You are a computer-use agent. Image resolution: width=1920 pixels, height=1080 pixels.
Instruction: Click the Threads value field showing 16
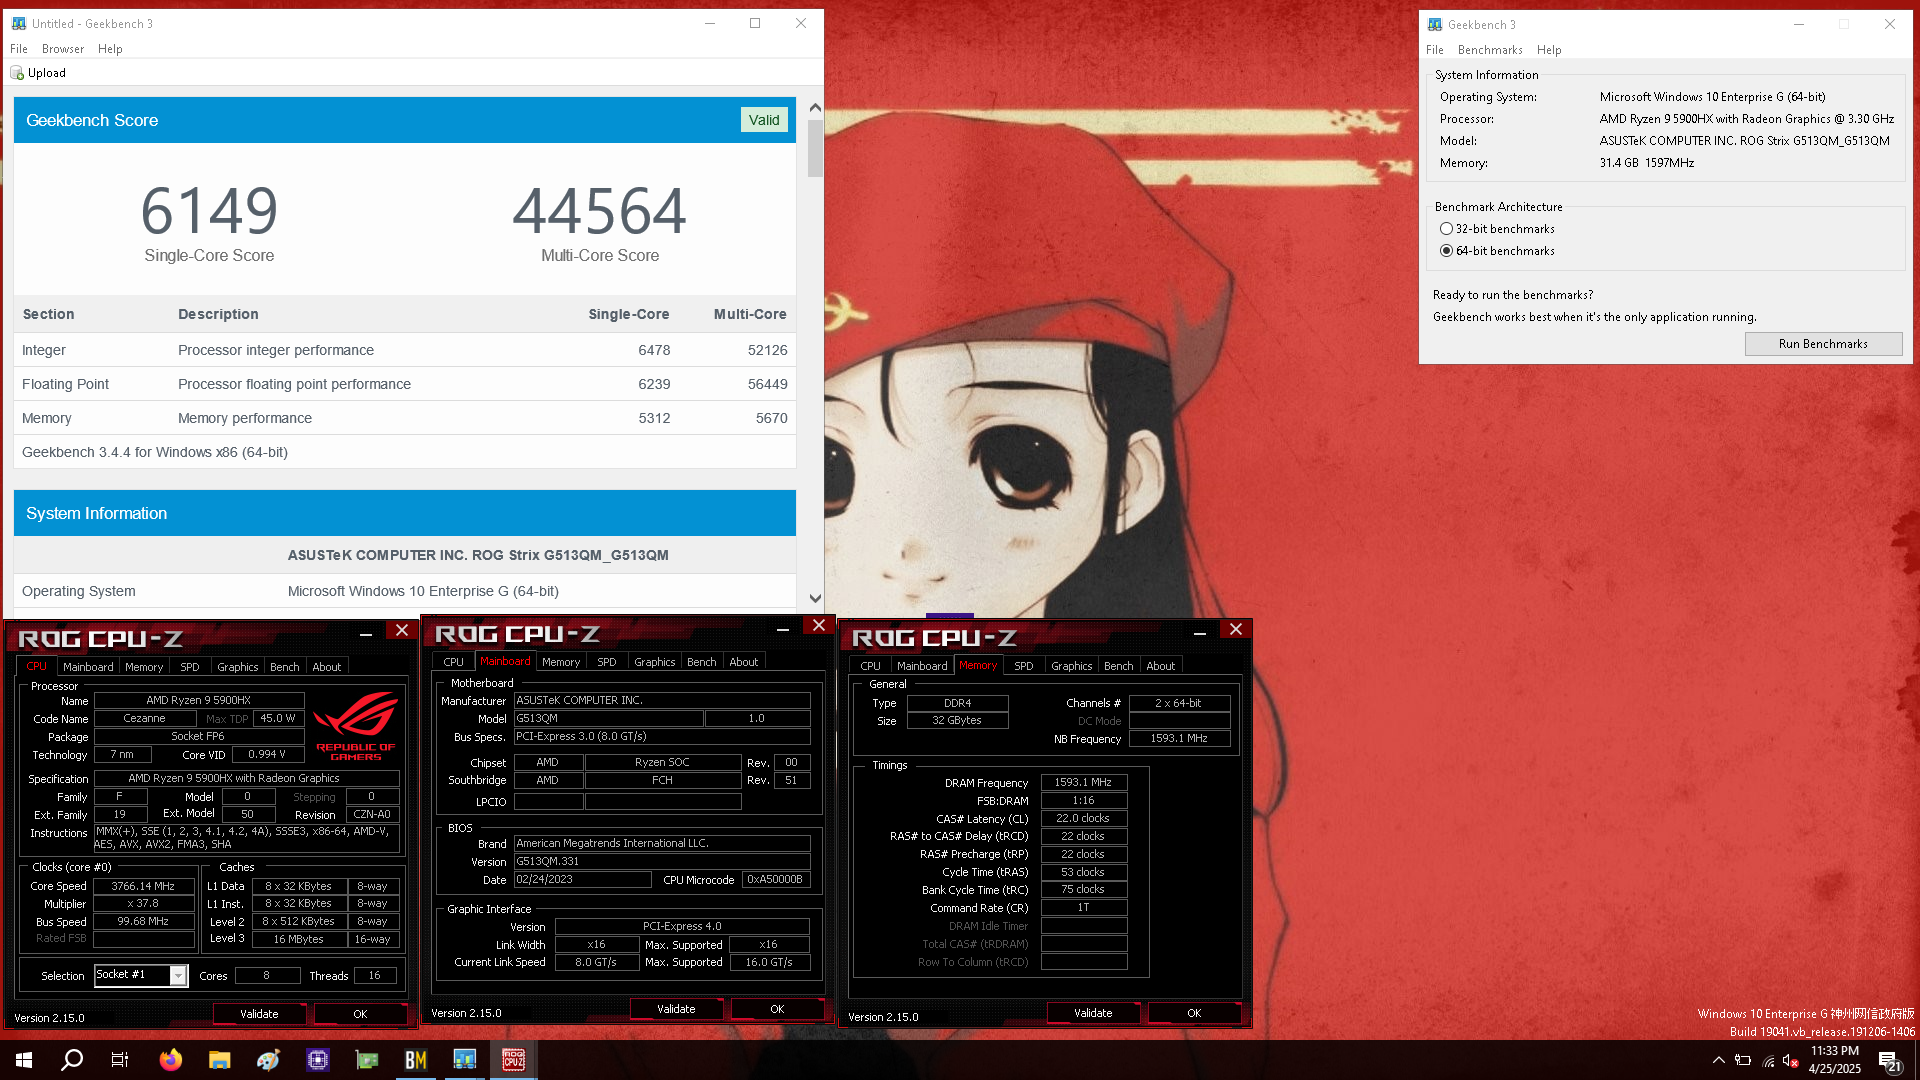(x=374, y=975)
